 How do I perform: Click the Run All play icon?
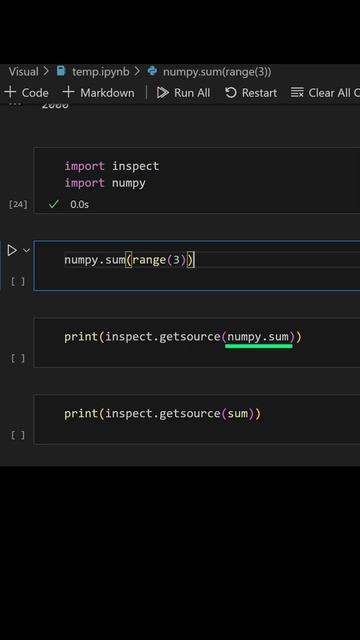(162, 93)
